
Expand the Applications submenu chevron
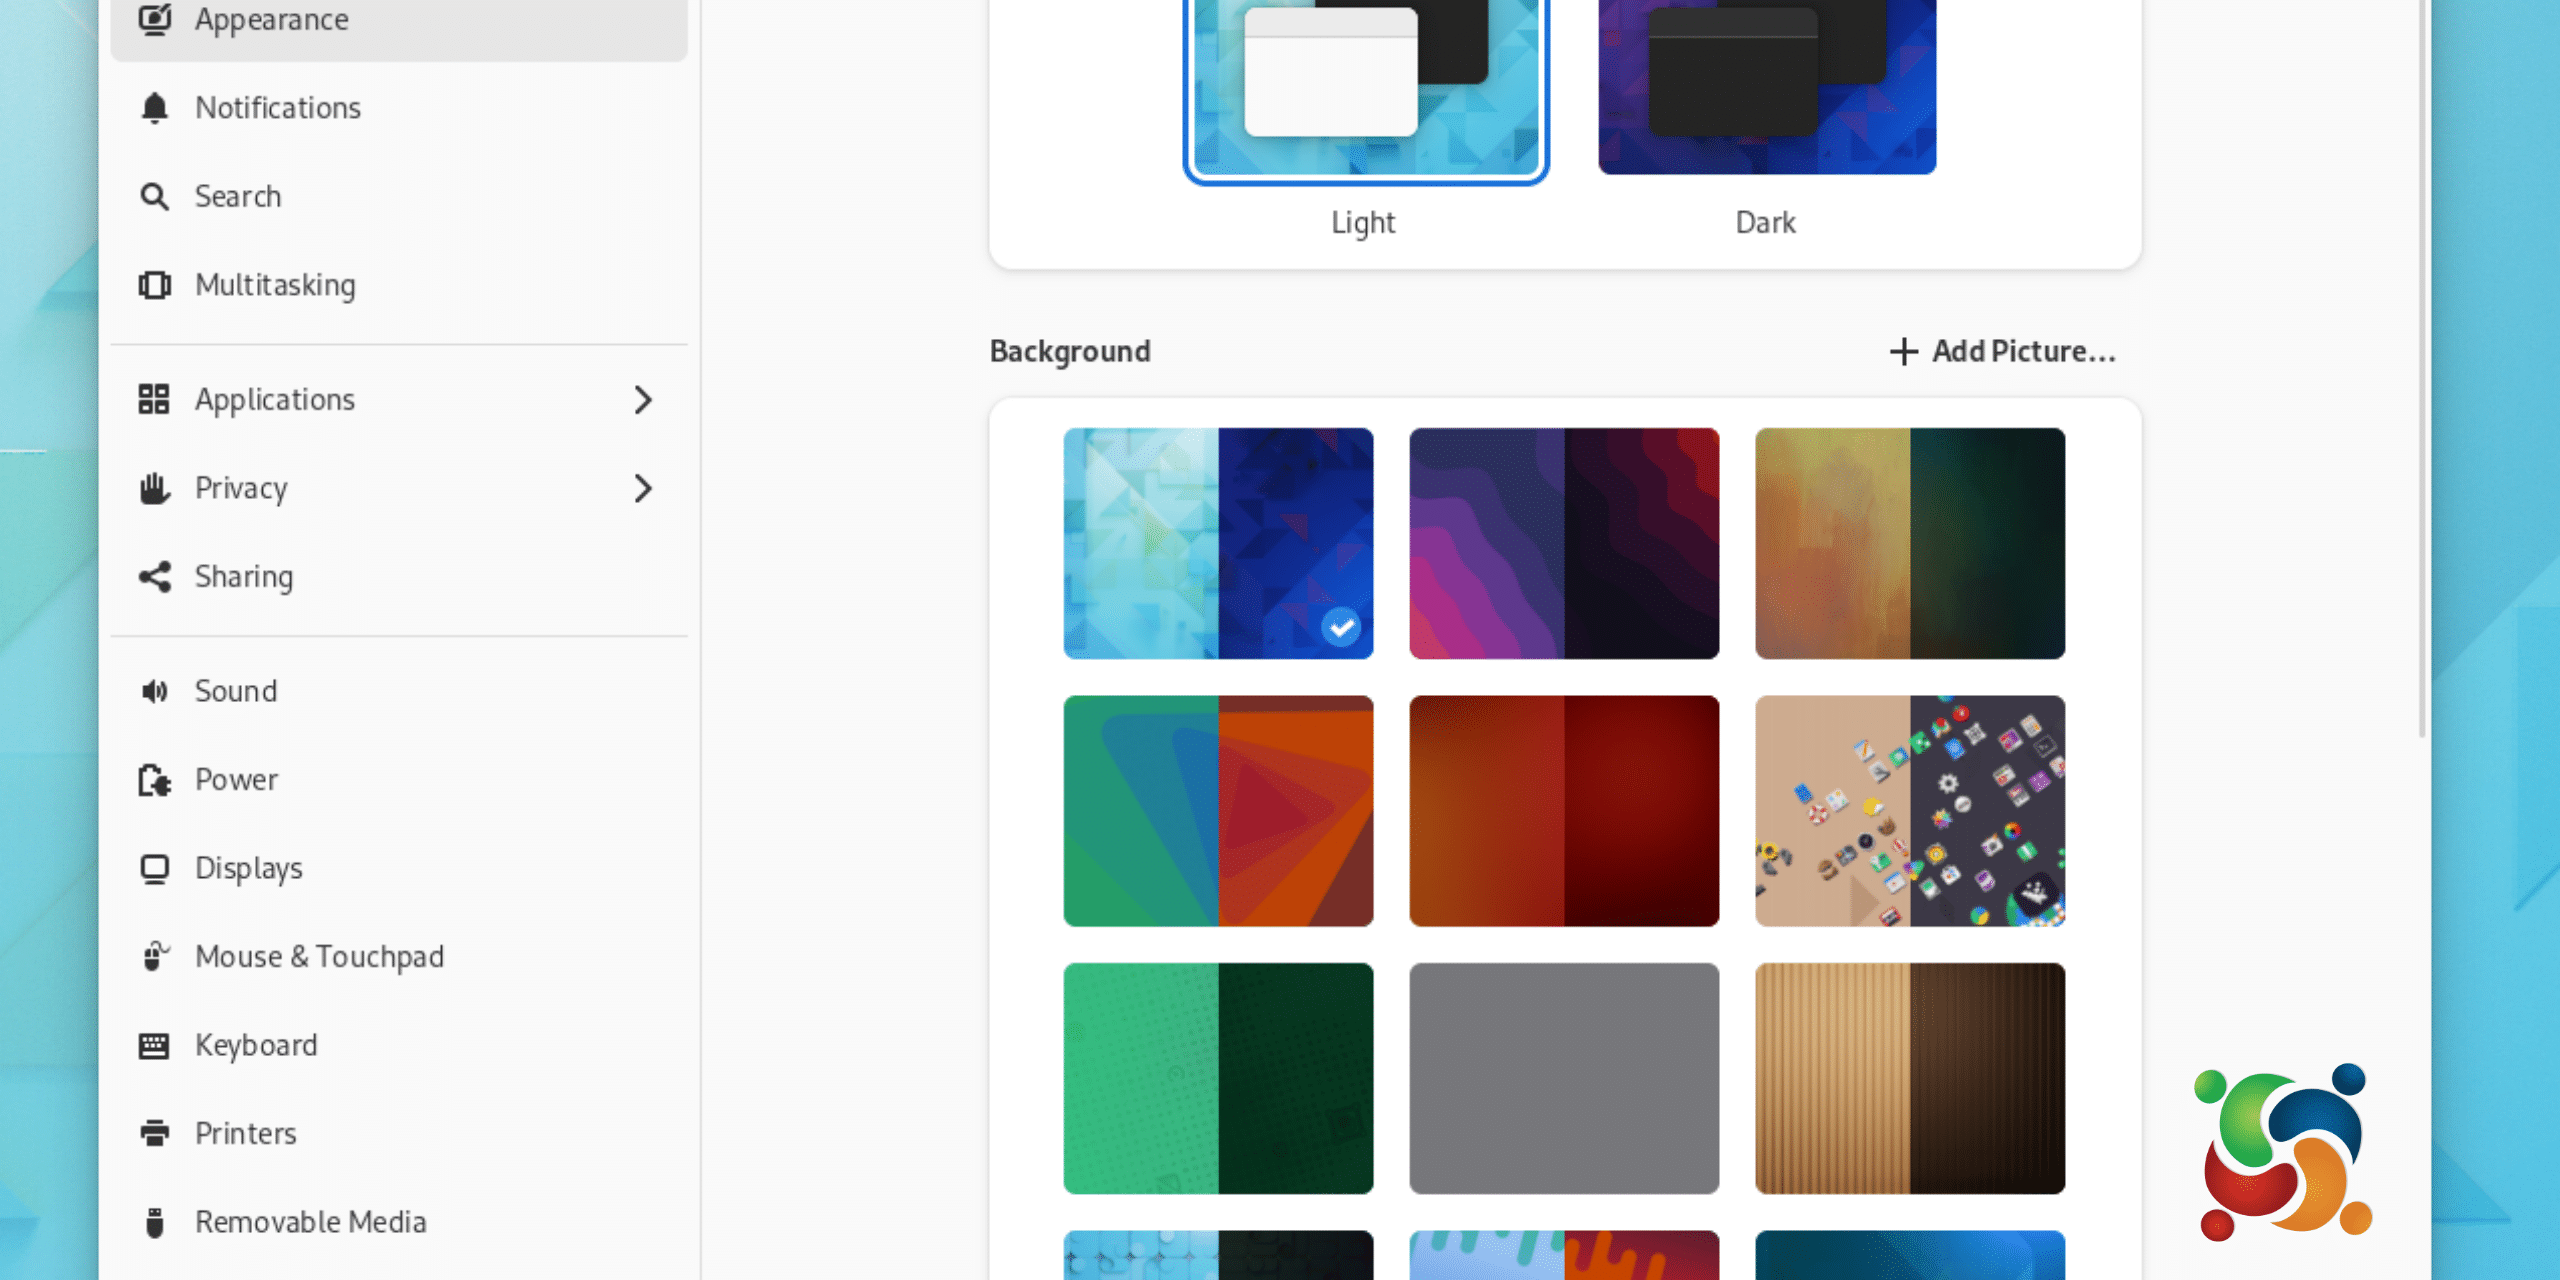click(x=644, y=400)
